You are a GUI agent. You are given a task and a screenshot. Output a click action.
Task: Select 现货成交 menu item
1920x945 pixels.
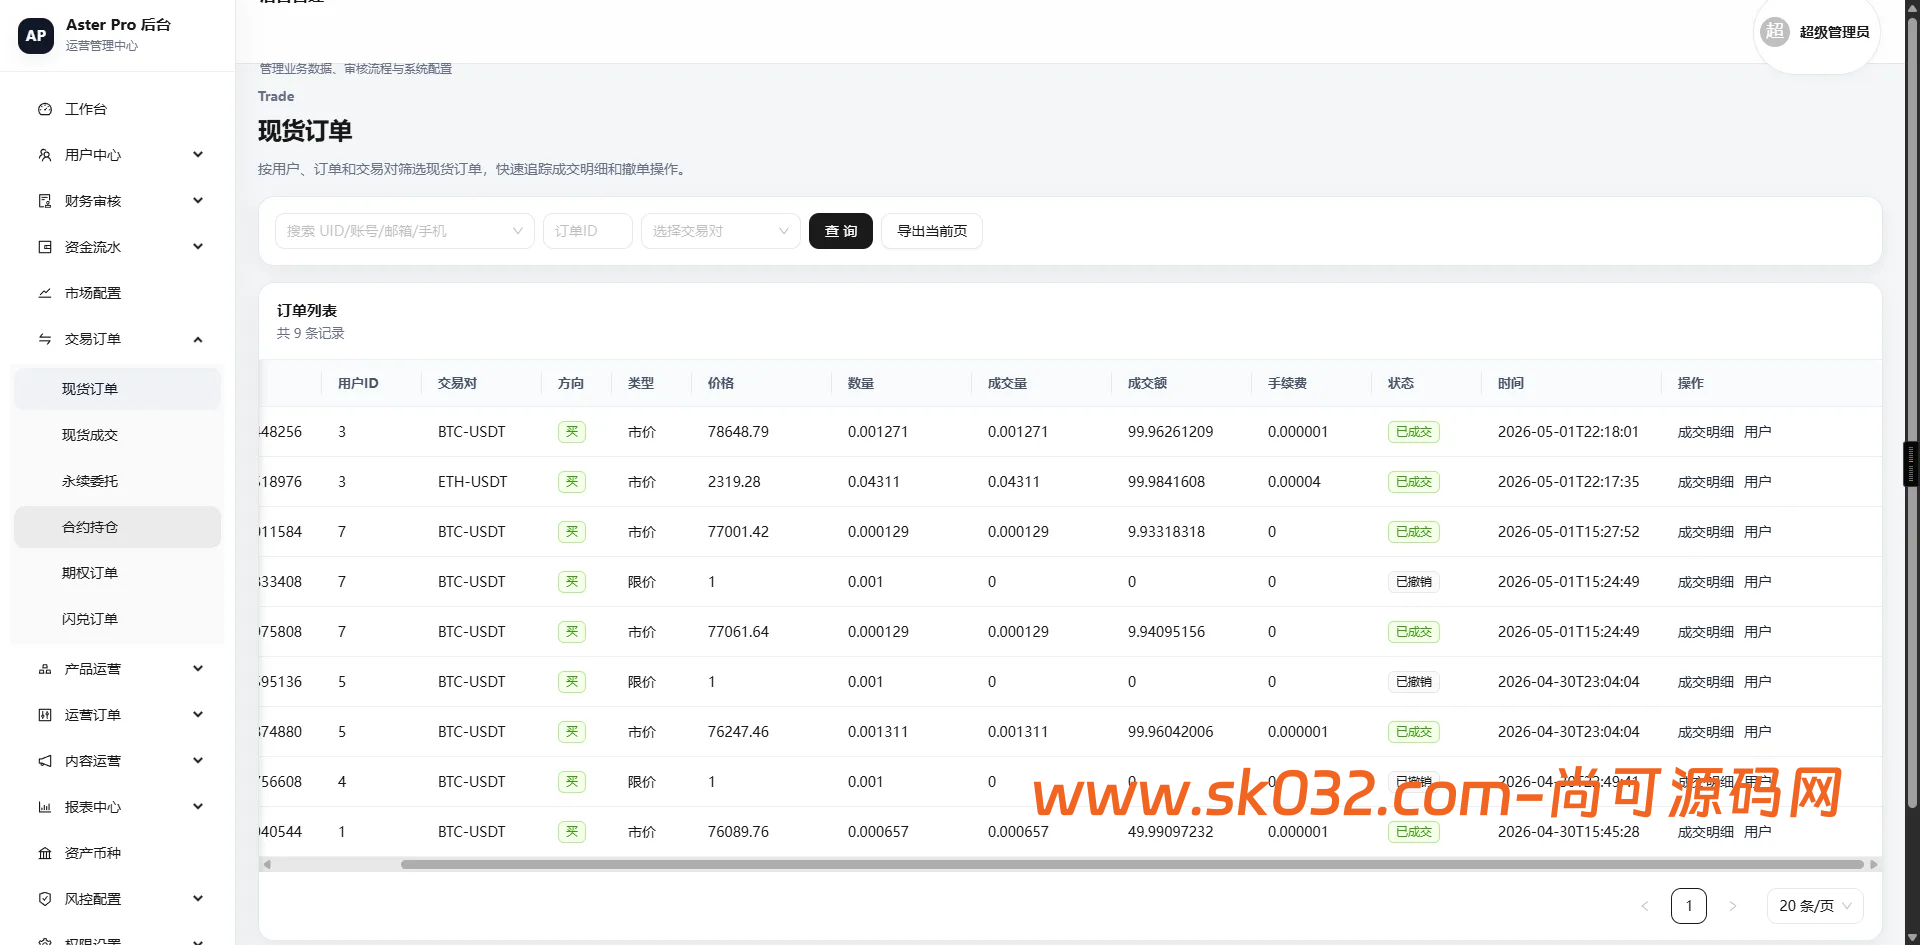coord(117,435)
